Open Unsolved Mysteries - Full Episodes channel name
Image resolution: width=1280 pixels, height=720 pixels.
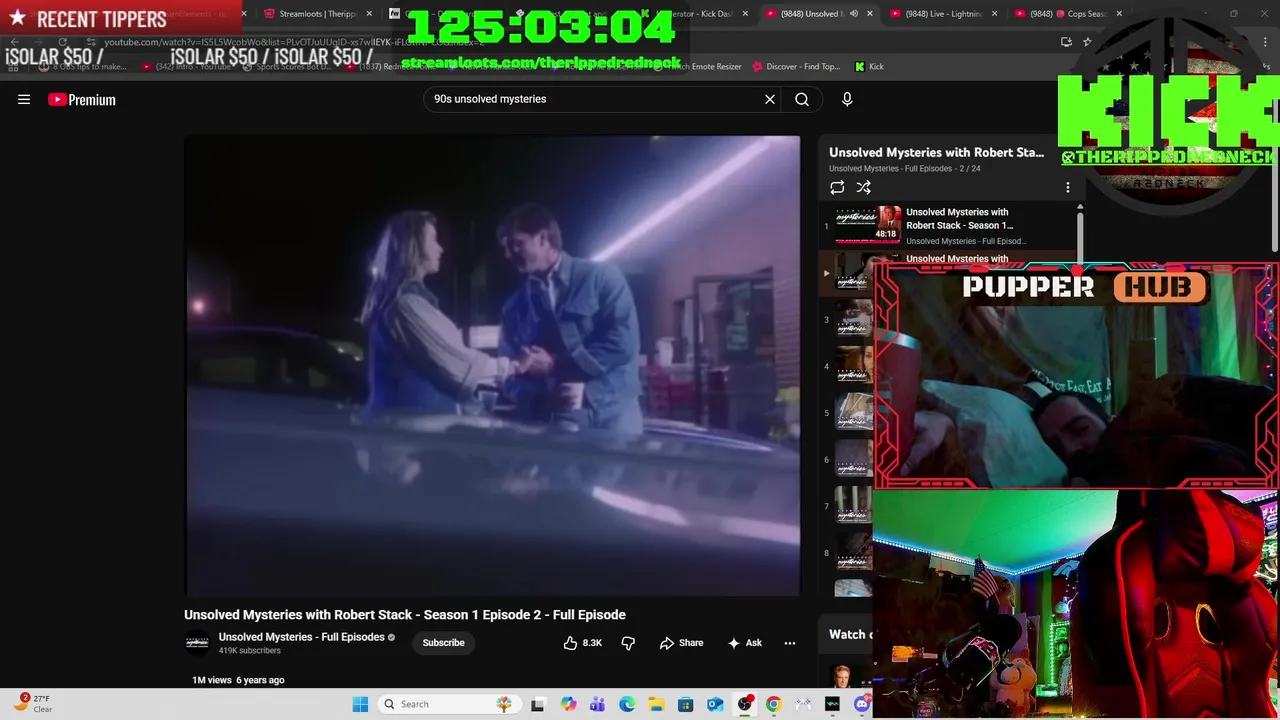coord(301,637)
